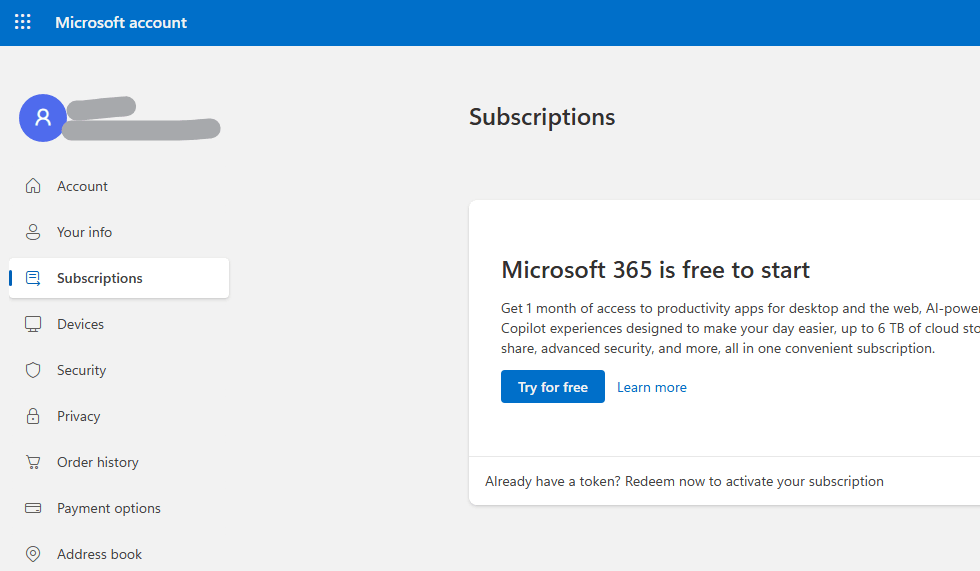Viewport: 980px width, 571px height.
Task: Click the person icon beside Your info
Action: click(33, 232)
